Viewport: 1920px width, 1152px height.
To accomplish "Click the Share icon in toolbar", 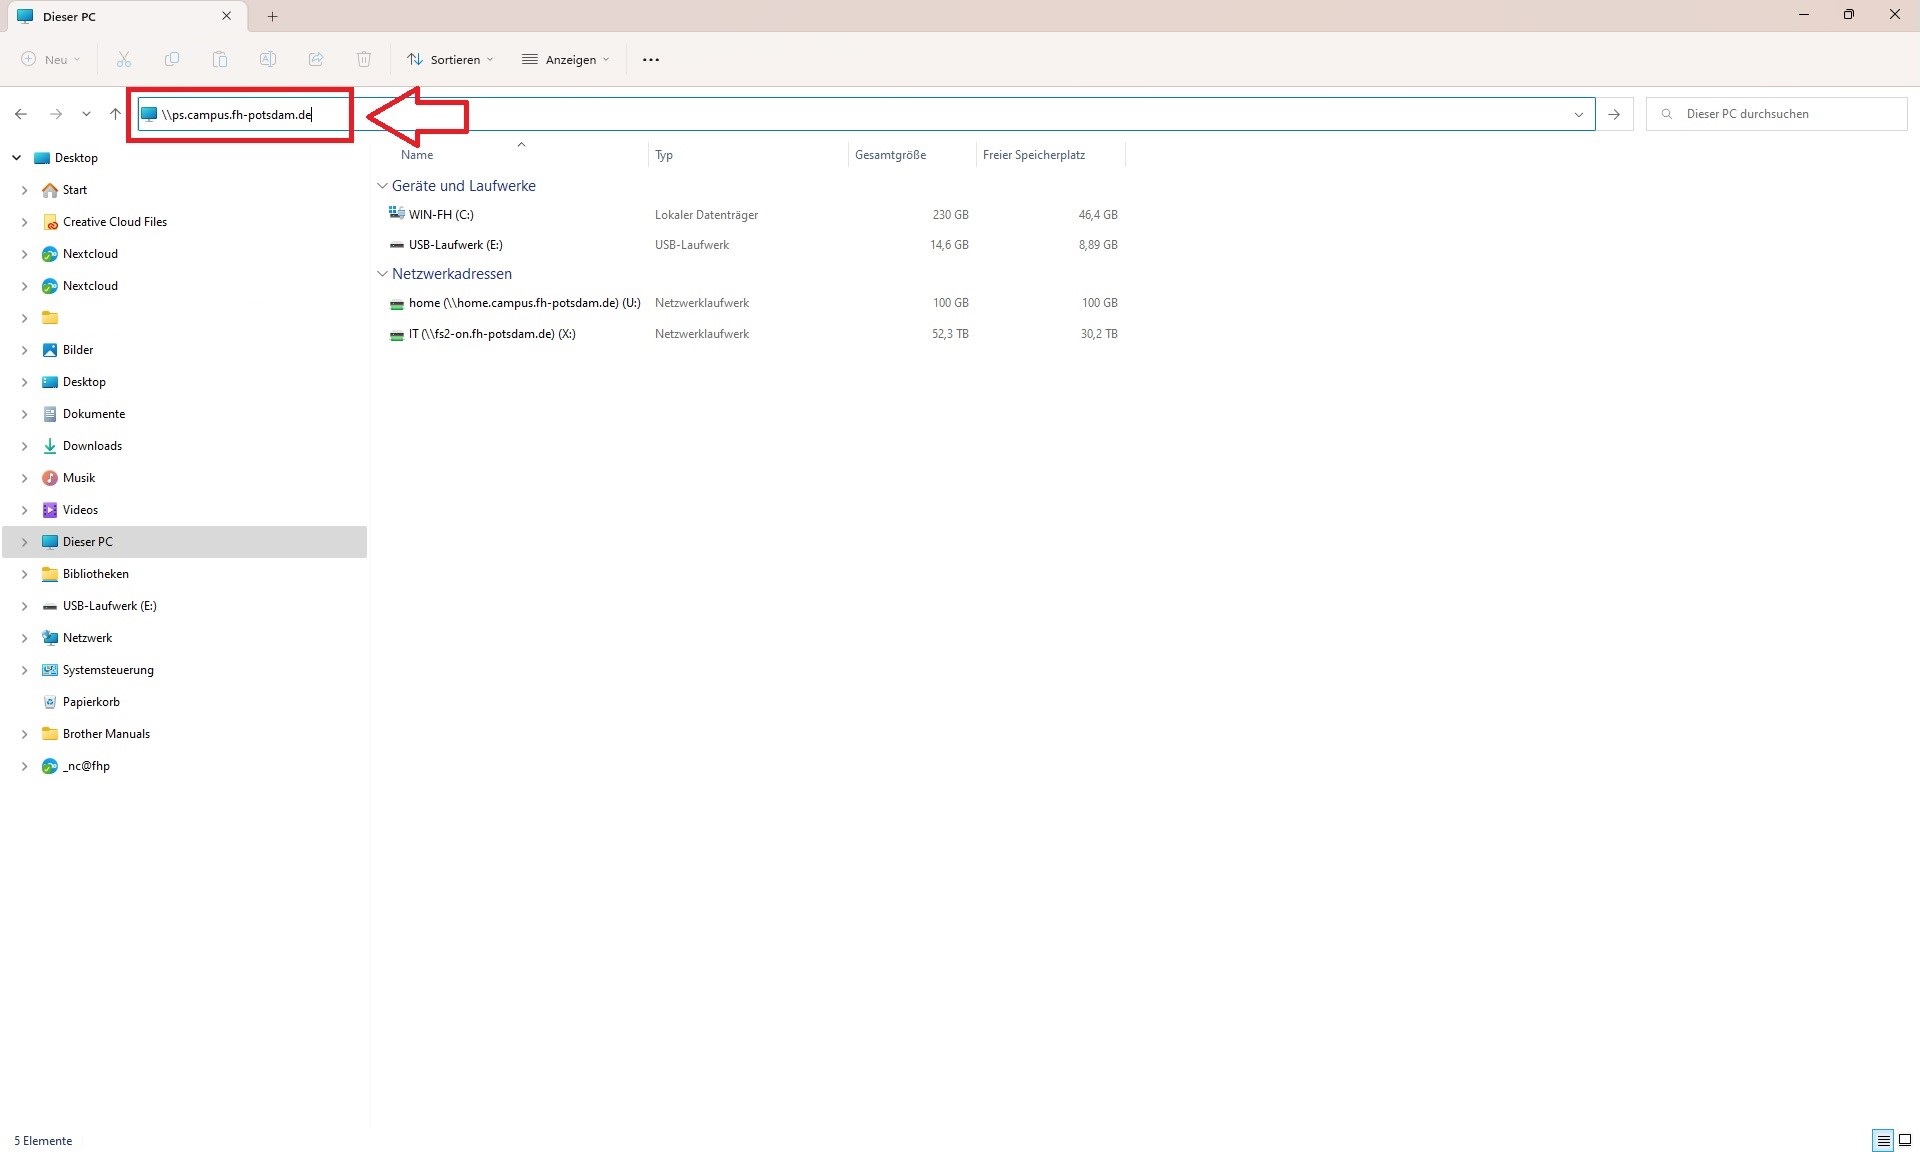I will [316, 60].
